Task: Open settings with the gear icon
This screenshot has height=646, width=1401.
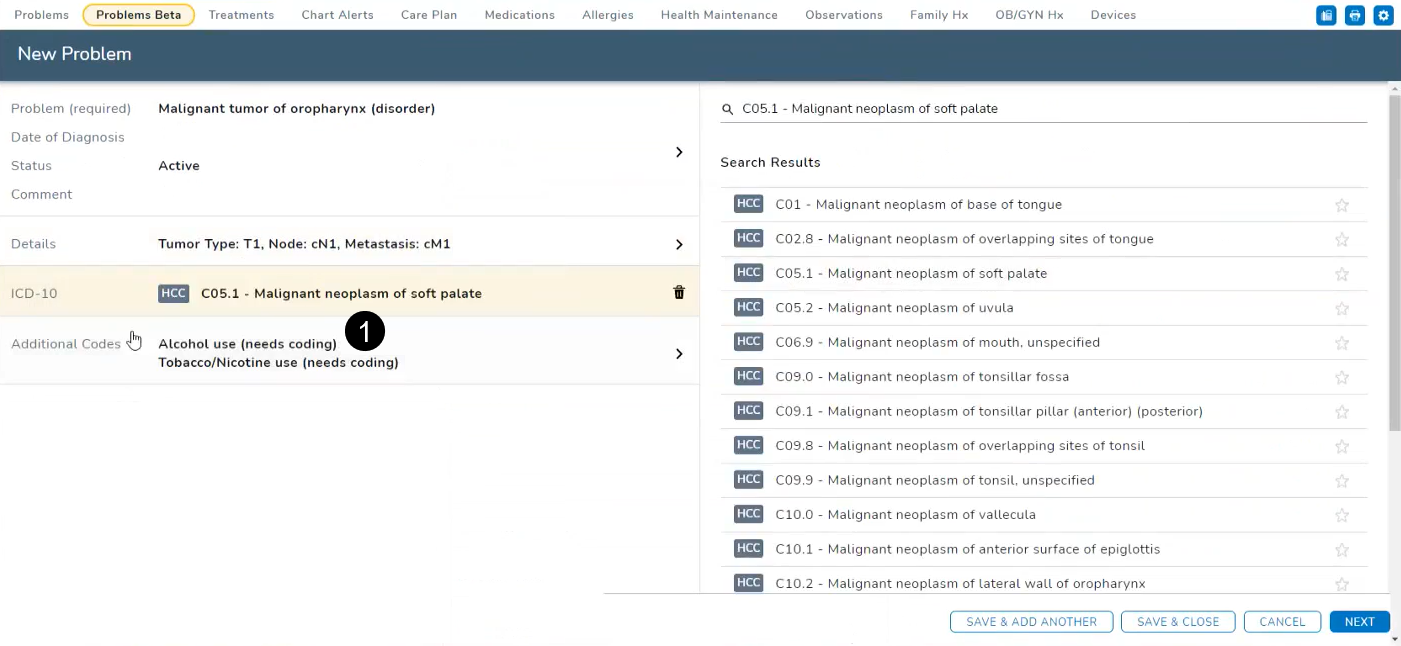Action: (1384, 15)
